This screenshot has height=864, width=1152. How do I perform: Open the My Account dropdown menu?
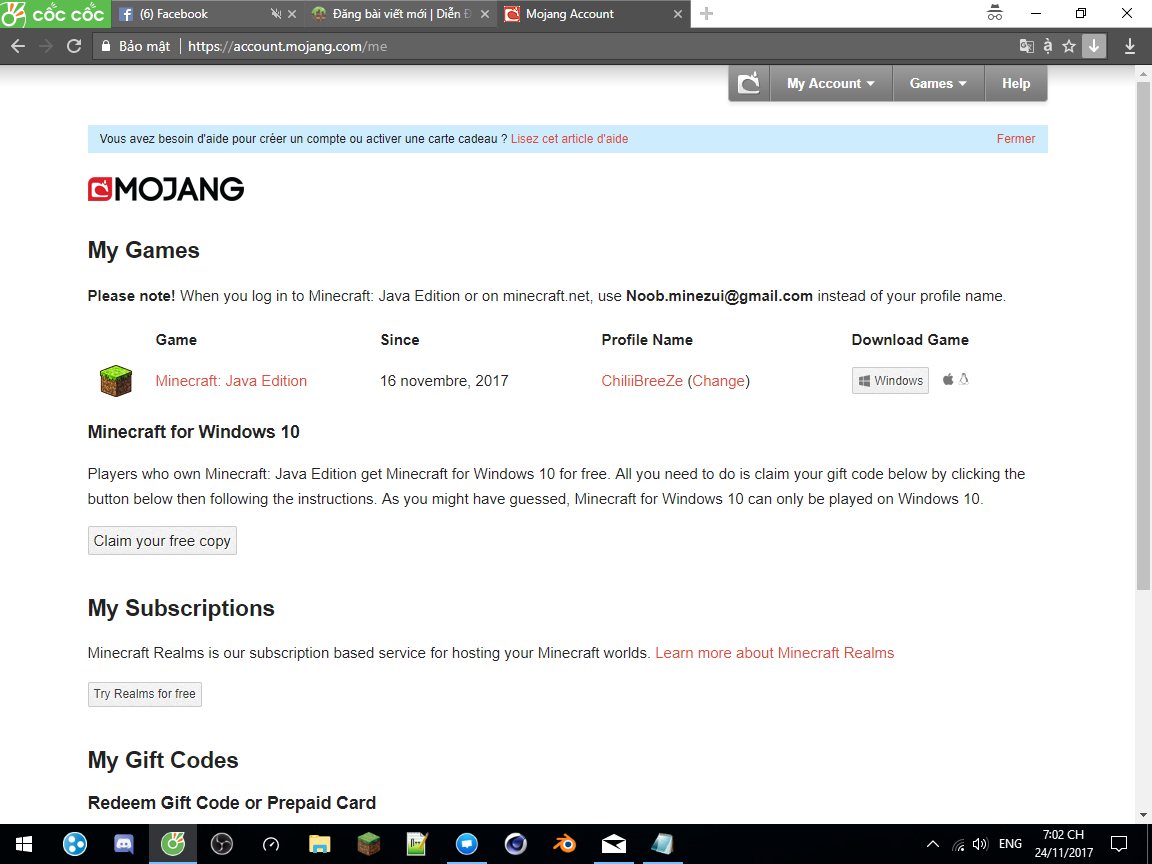pos(831,83)
